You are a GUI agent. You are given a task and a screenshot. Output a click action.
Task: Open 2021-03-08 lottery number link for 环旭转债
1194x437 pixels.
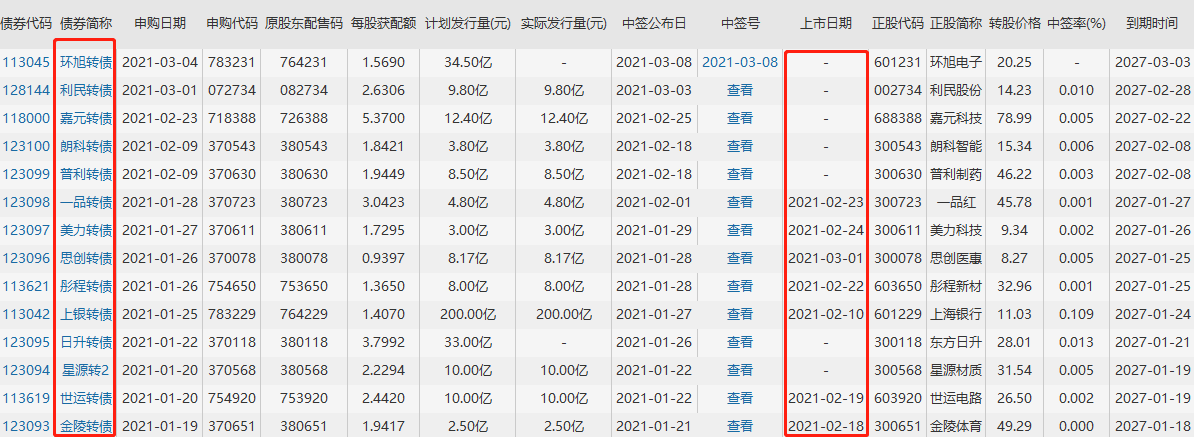pyautogui.click(x=740, y=62)
